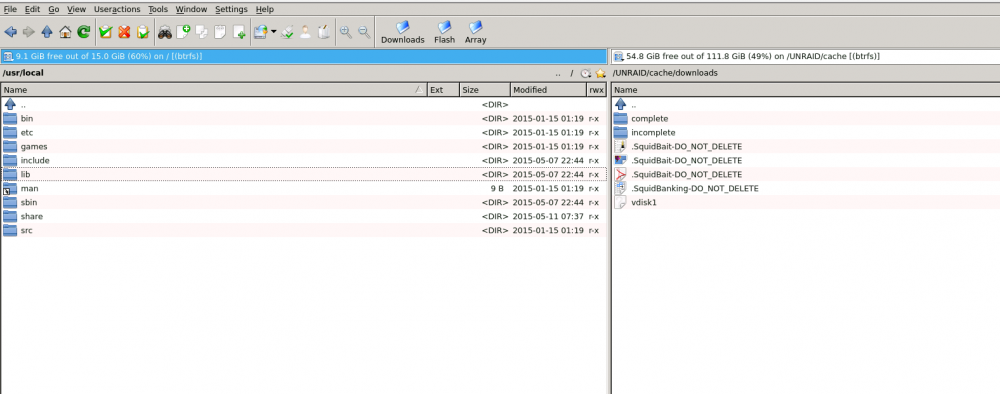Select the lib folder
This screenshot has height=394, width=1000.
(x=304, y=174)
